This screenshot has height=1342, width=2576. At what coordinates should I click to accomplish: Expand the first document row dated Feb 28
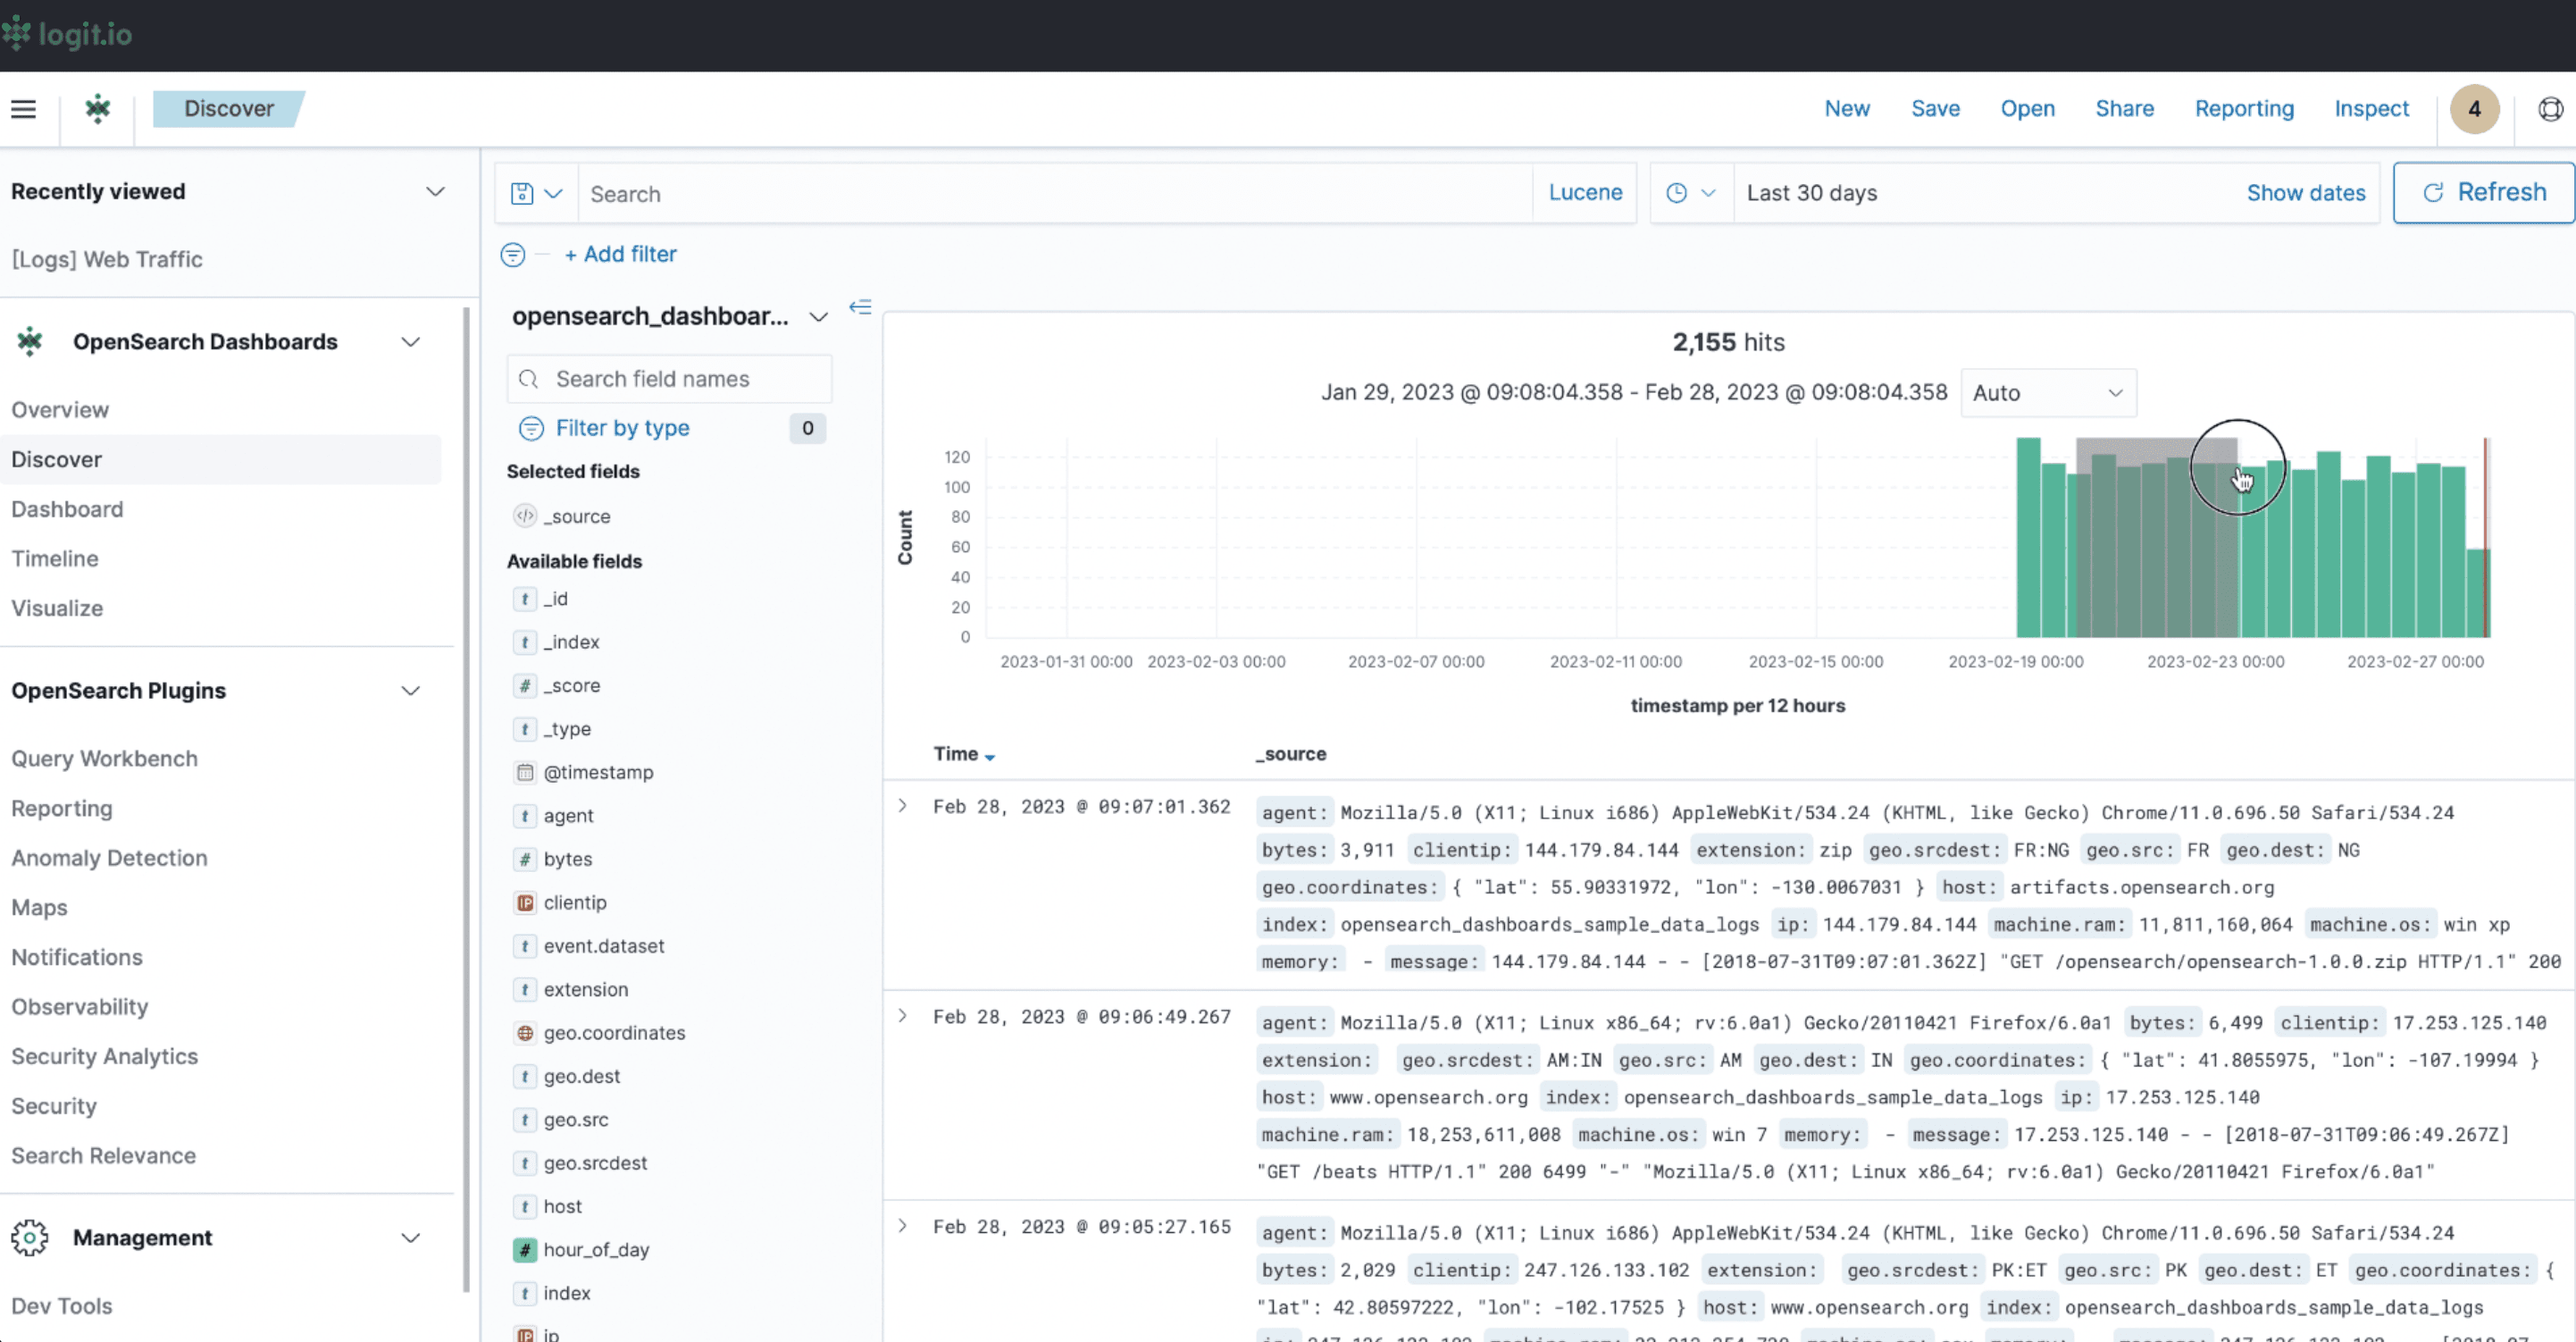point(903,805)
